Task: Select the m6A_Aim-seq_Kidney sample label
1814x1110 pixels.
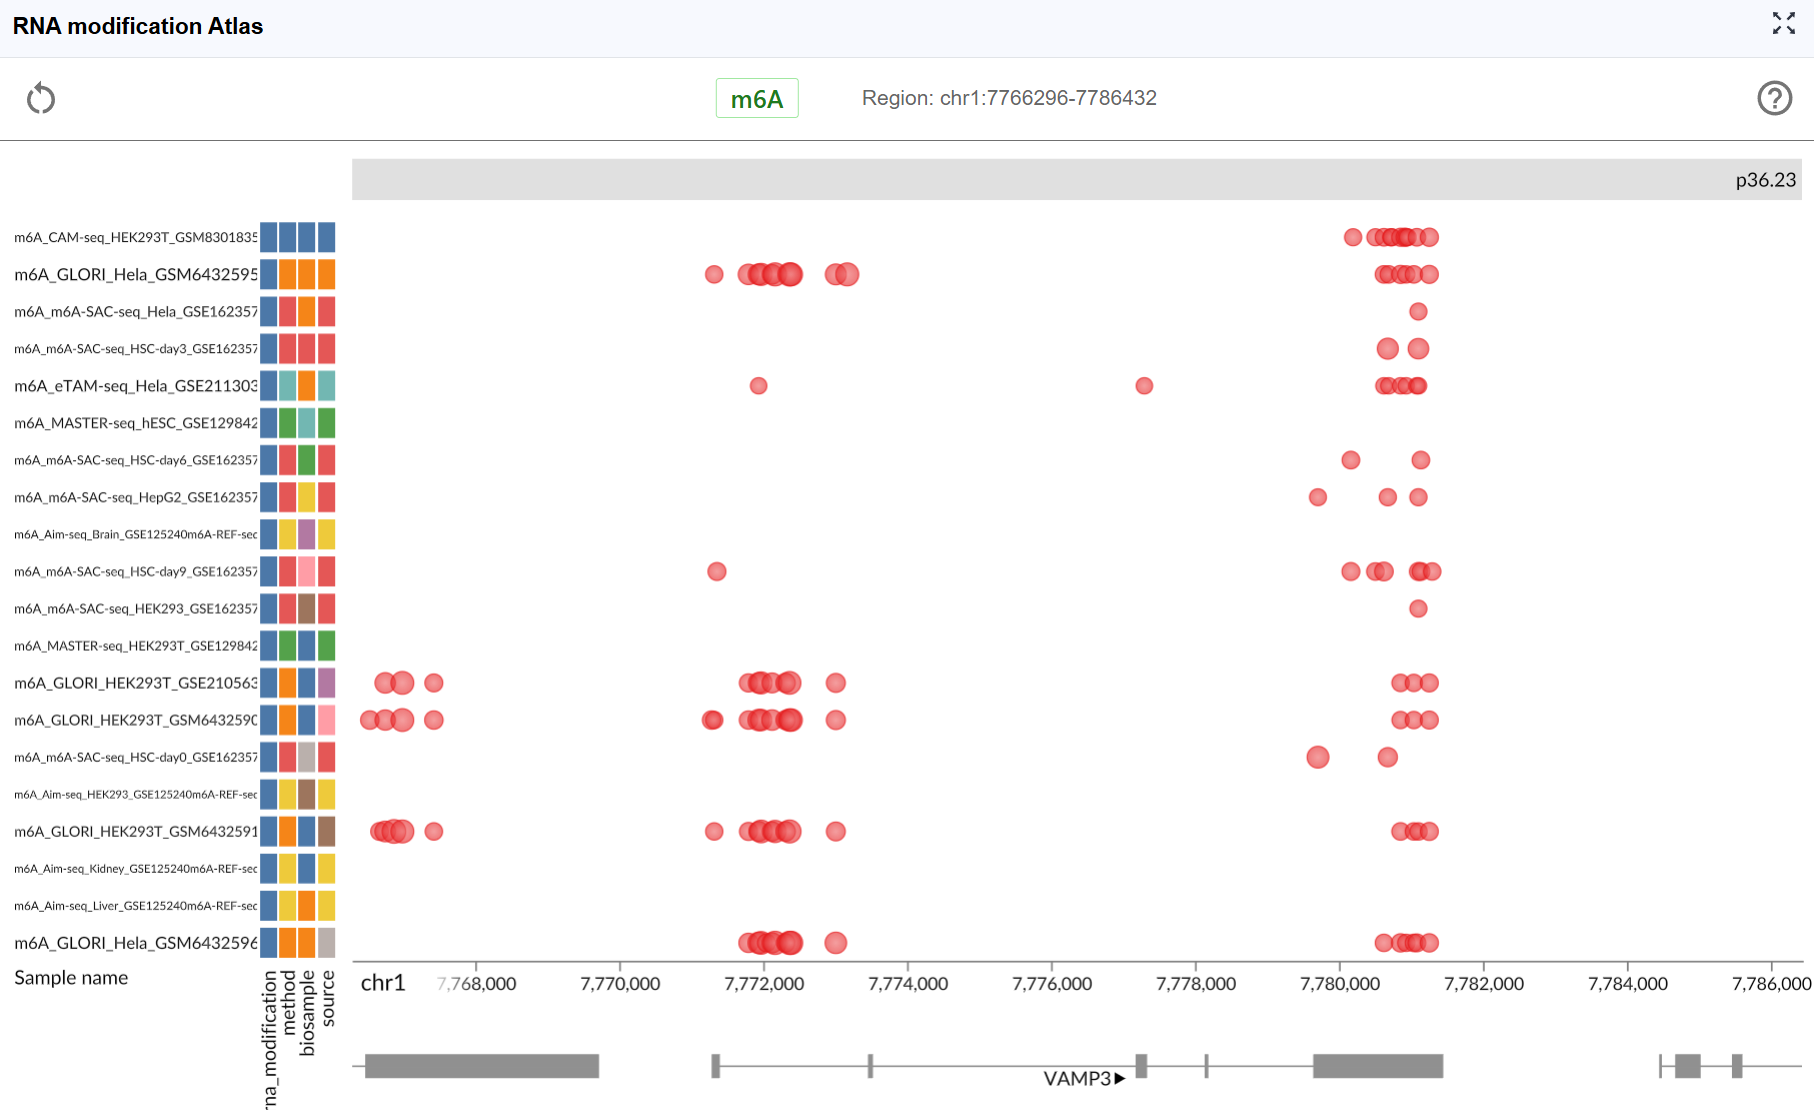Action: pos(135,869)
